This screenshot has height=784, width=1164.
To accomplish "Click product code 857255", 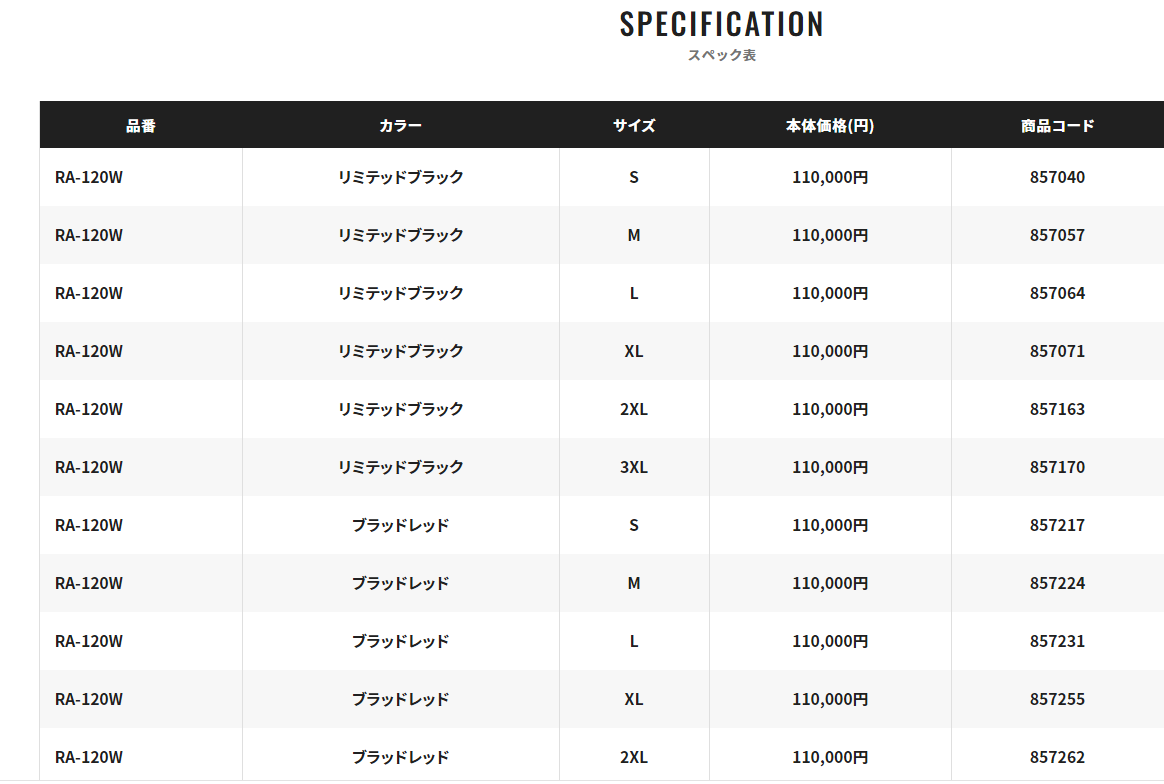I will click(x=1057, y=699).
